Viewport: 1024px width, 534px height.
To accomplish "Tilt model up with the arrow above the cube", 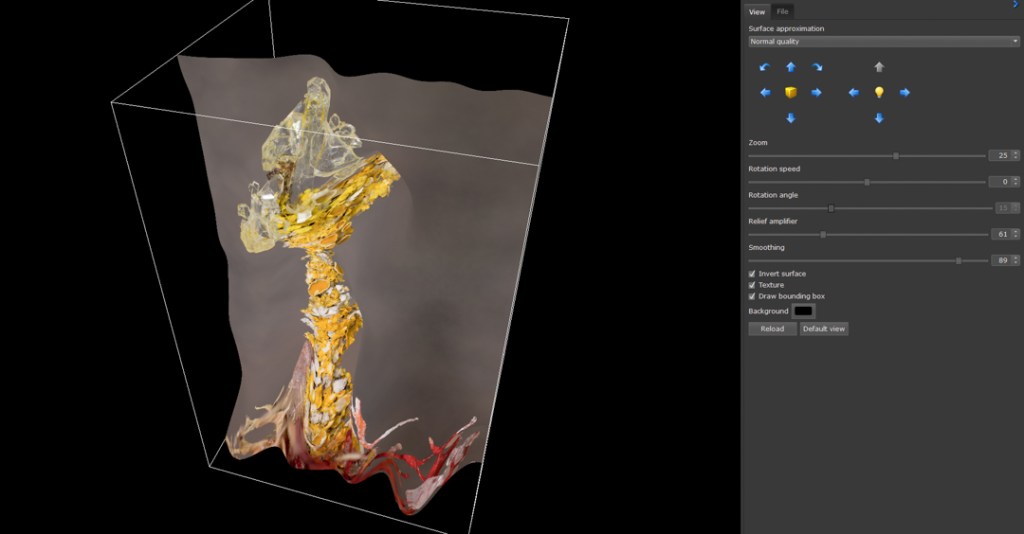I will point(791,67).
